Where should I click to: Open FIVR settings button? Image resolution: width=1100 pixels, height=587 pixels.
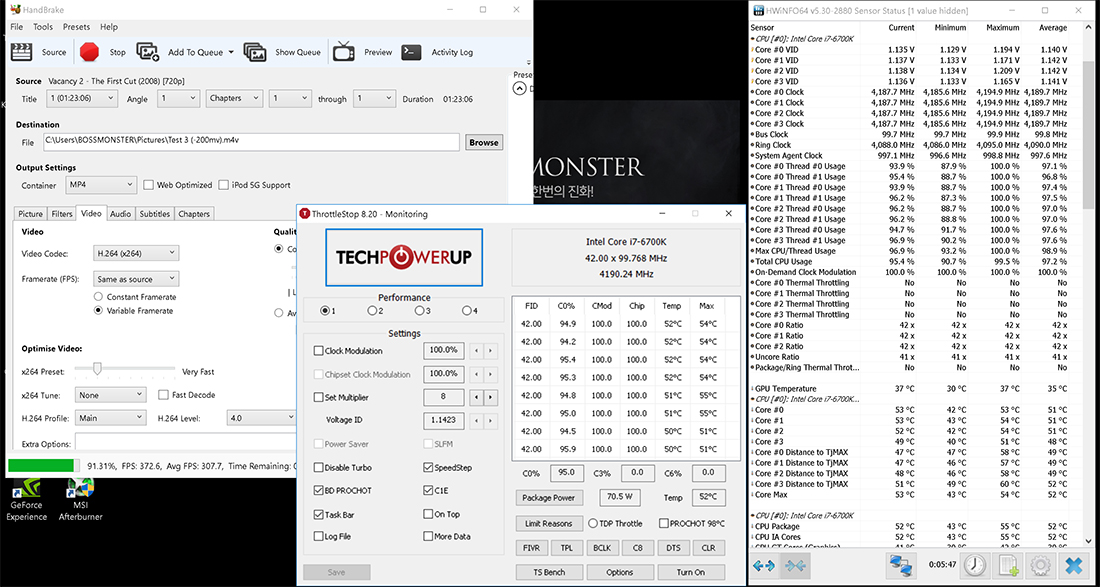coord(531,548)
